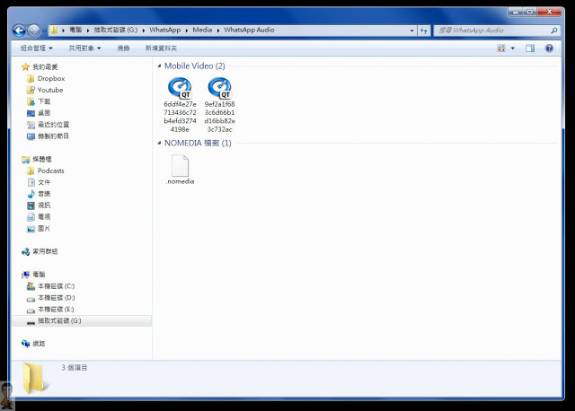The height and width of the screenshot is (411, 575).
Task: Collapse the Mobile Video group
Action: point(159,66)
